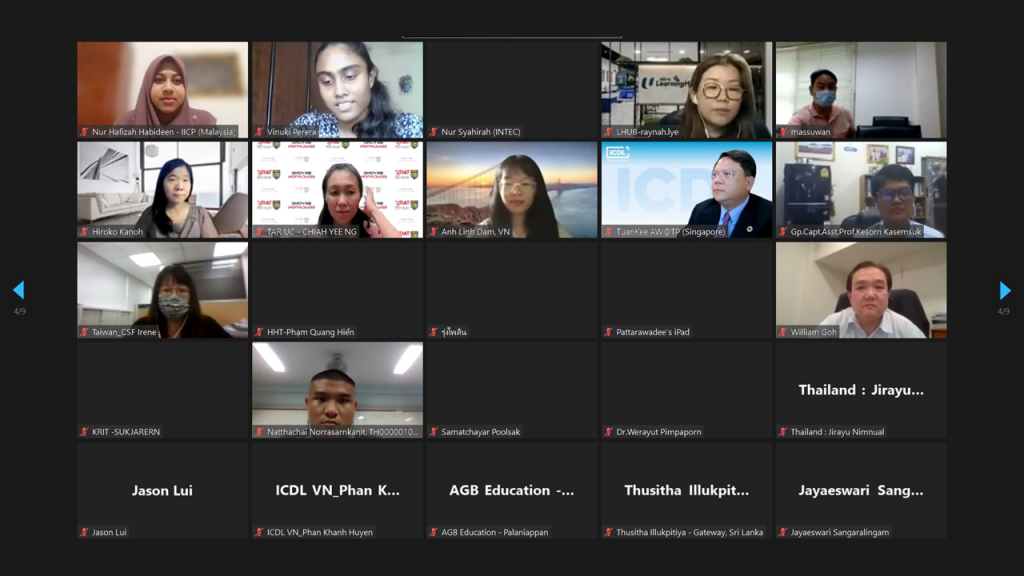Viewport: 1024px width, 576px height.
Task: Select ICDL VN_Phan Khanh Huyen tile
Action: coord(338,490)
